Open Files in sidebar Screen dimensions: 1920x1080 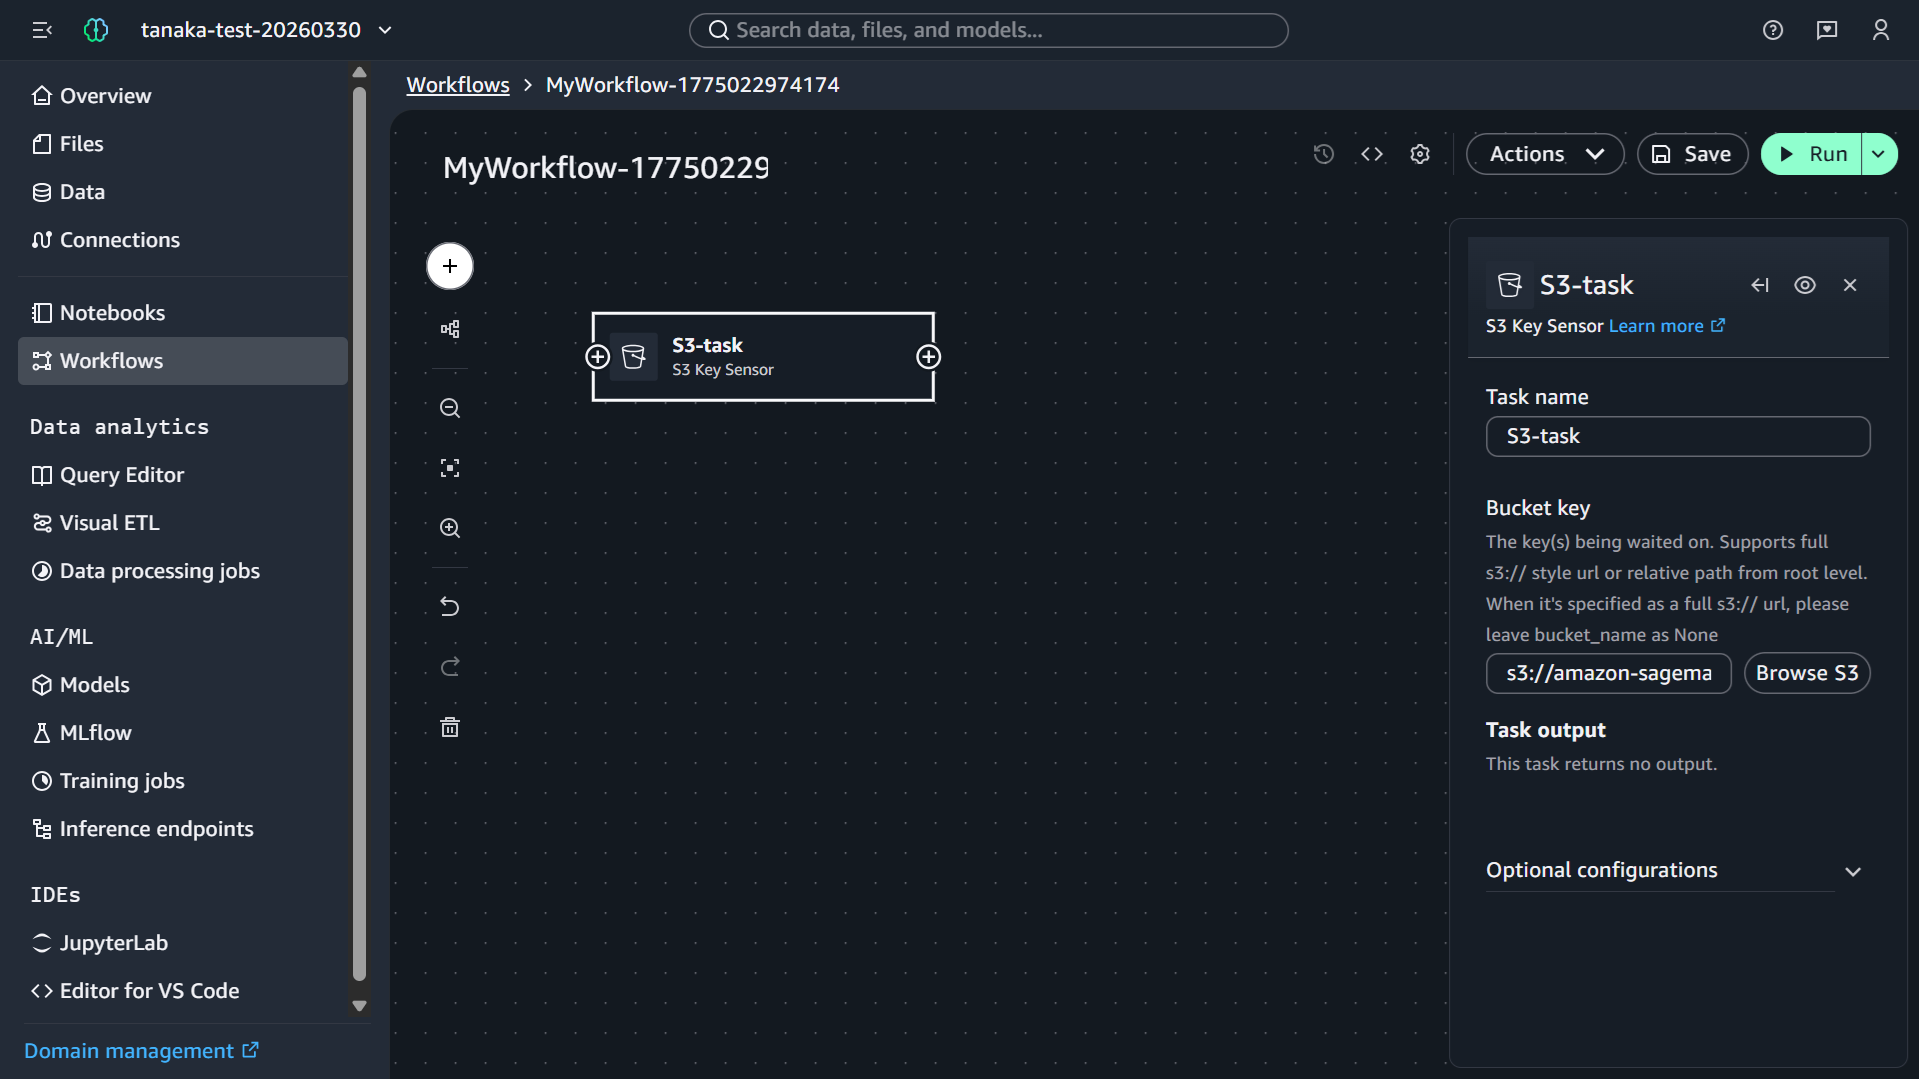pos(183,144)
